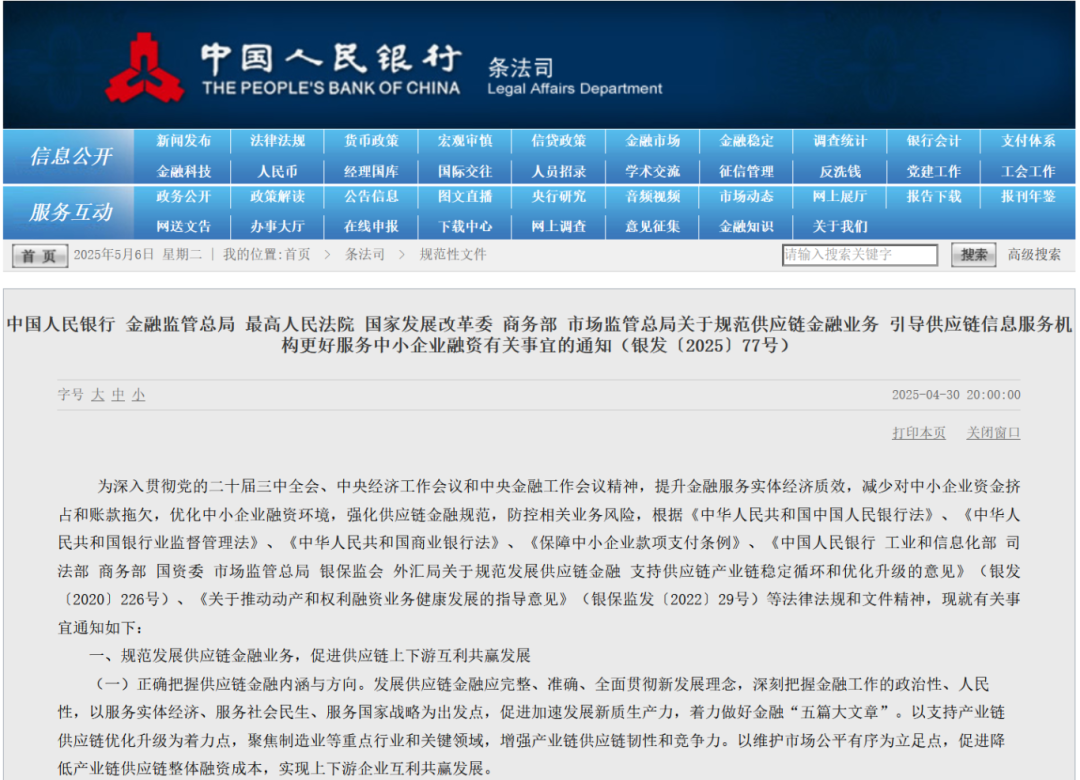Click the 下载中心 link
This screenshot has height=780, width=1080.
[465, 227]
